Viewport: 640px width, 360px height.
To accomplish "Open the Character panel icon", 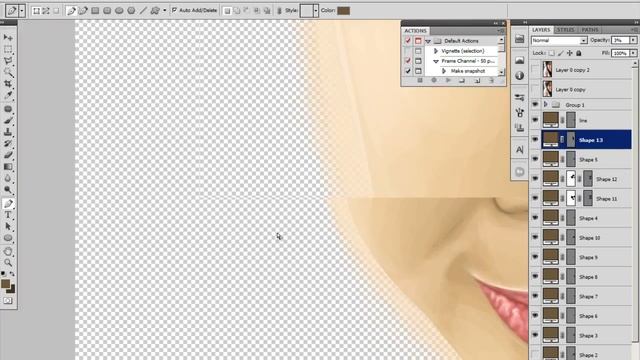I will pyautogui.click(x=519, y=149).
